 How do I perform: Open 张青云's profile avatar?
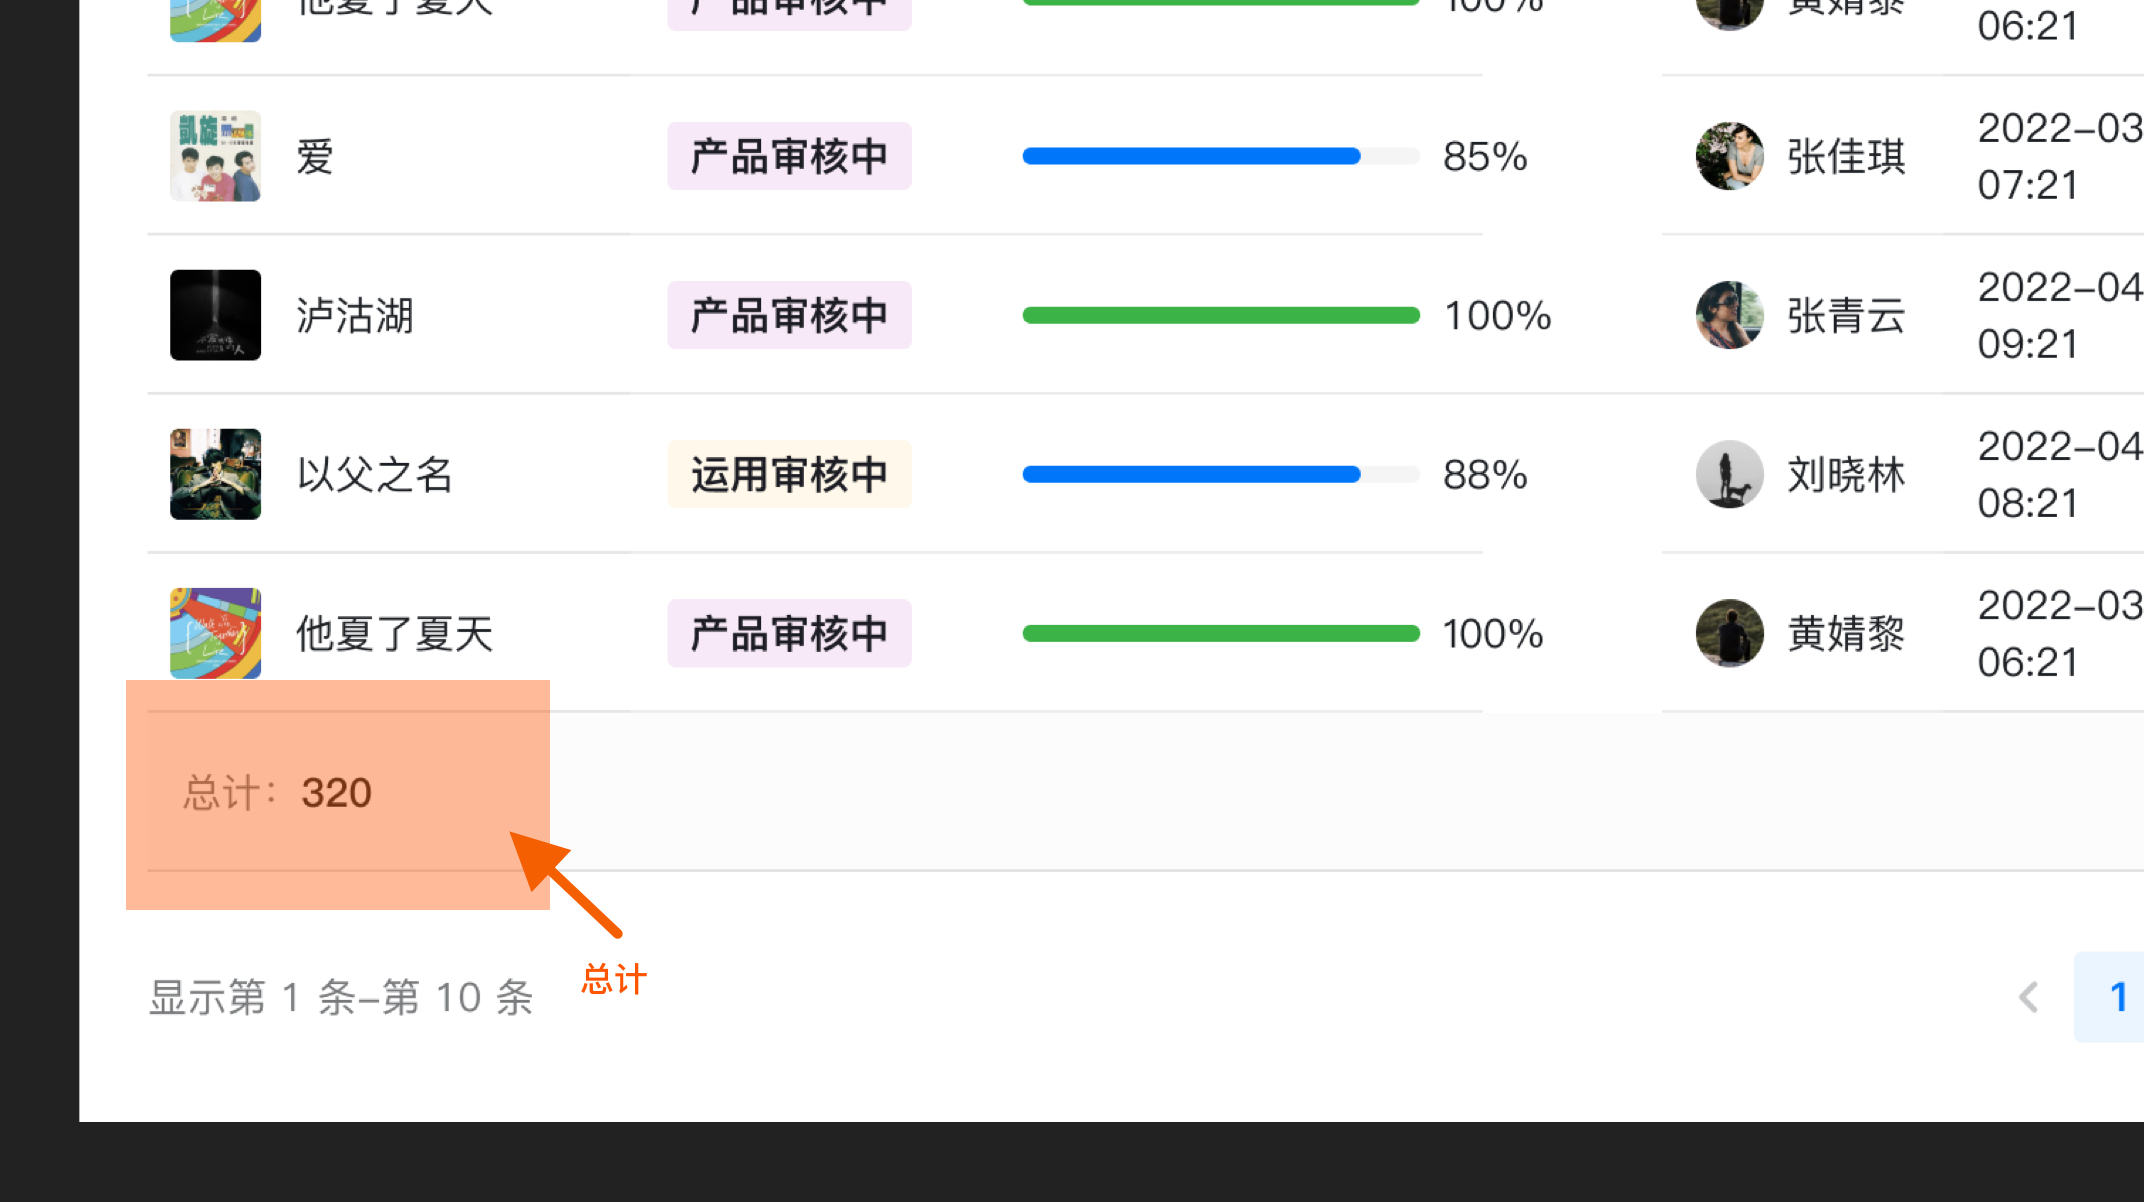point(1729,315)
